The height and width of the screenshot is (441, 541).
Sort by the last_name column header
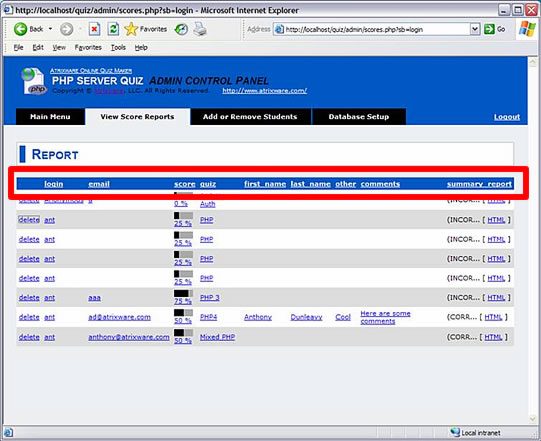(311, 184)
